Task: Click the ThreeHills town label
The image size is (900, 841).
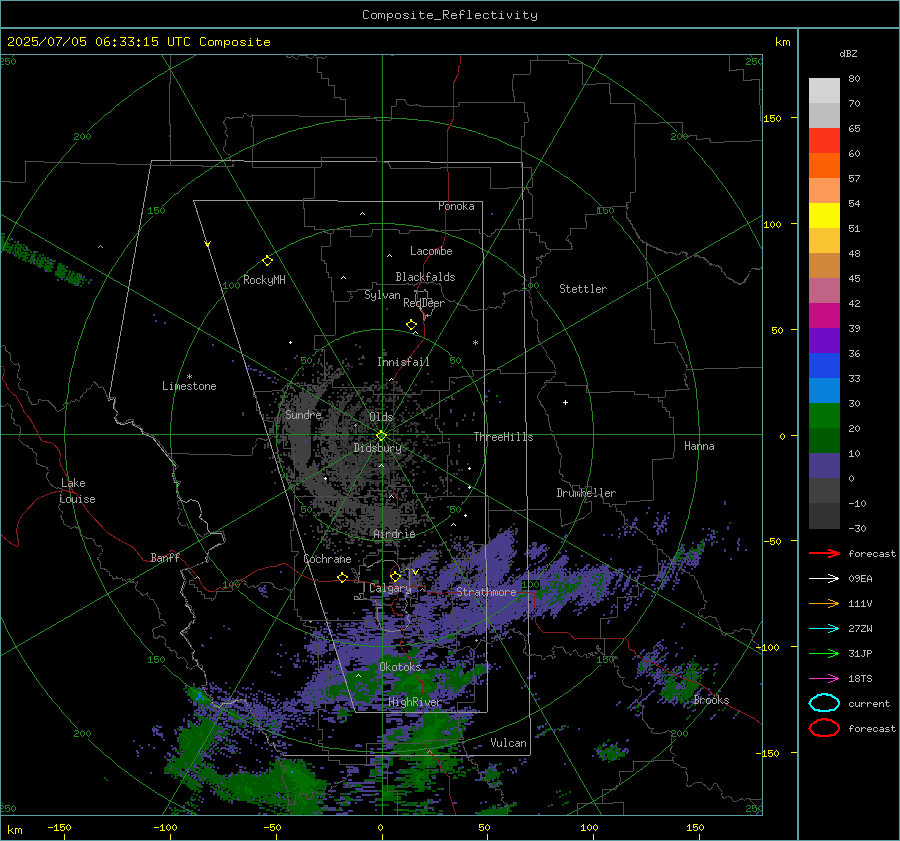Action: (x=503, y=437)
